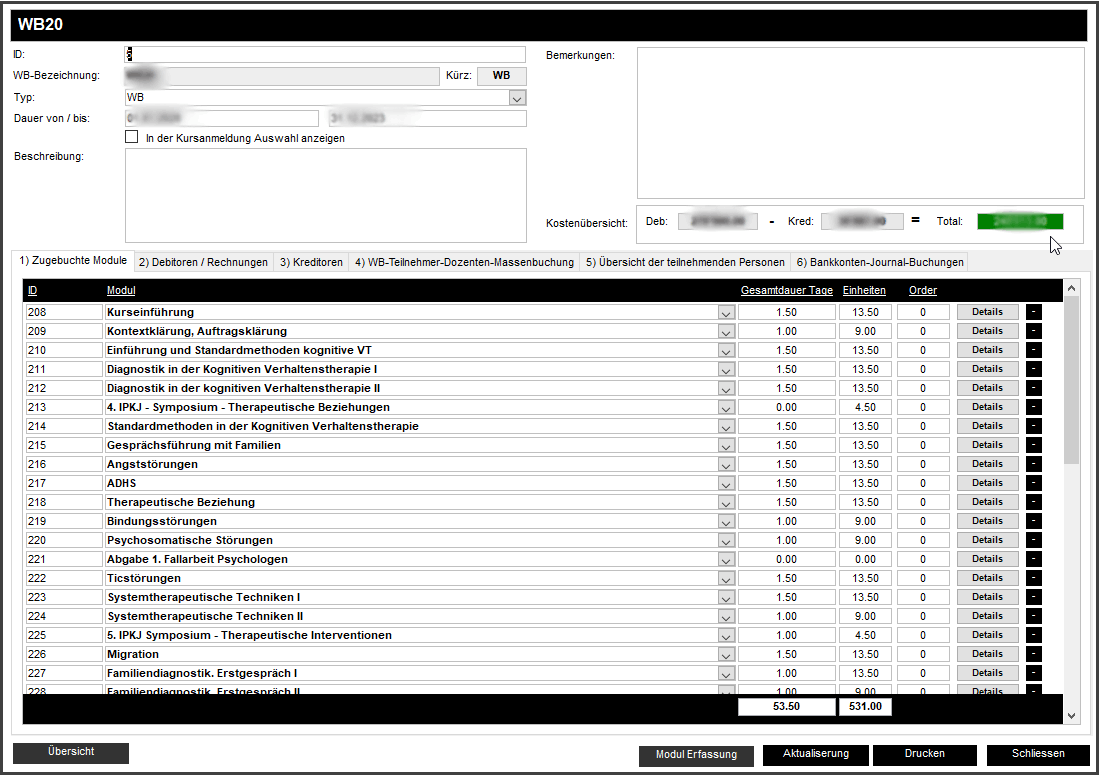Click minus icon beside Migration row
This screenshot has height=777, width=1102.
(x=1034, y=654)
